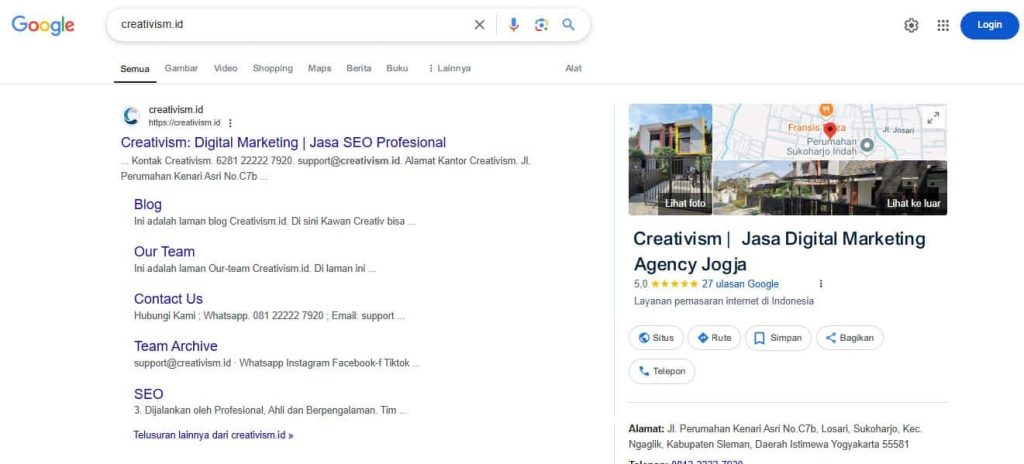The width and height of the screenshot is (1024, 464).
Task: Open the SEO sitelink
Action: [x=148, y=394]
